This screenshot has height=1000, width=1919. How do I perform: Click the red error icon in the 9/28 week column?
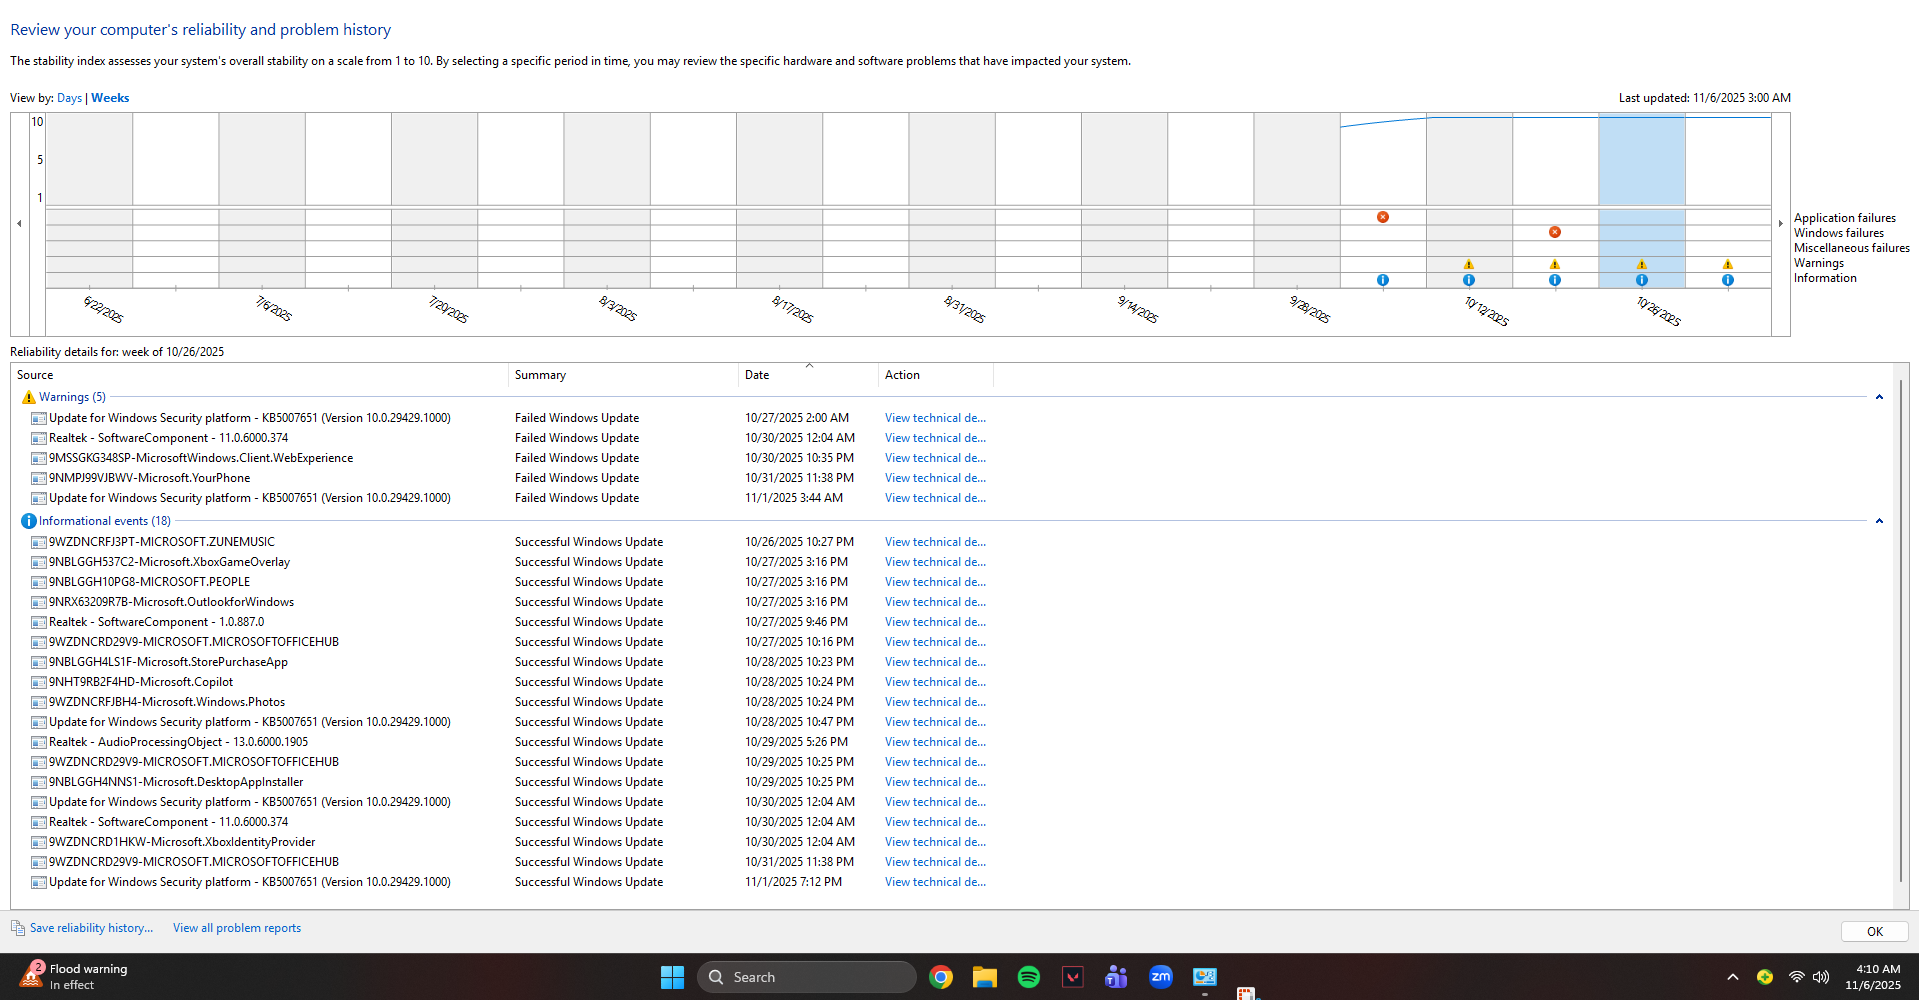pos(1383,216)
